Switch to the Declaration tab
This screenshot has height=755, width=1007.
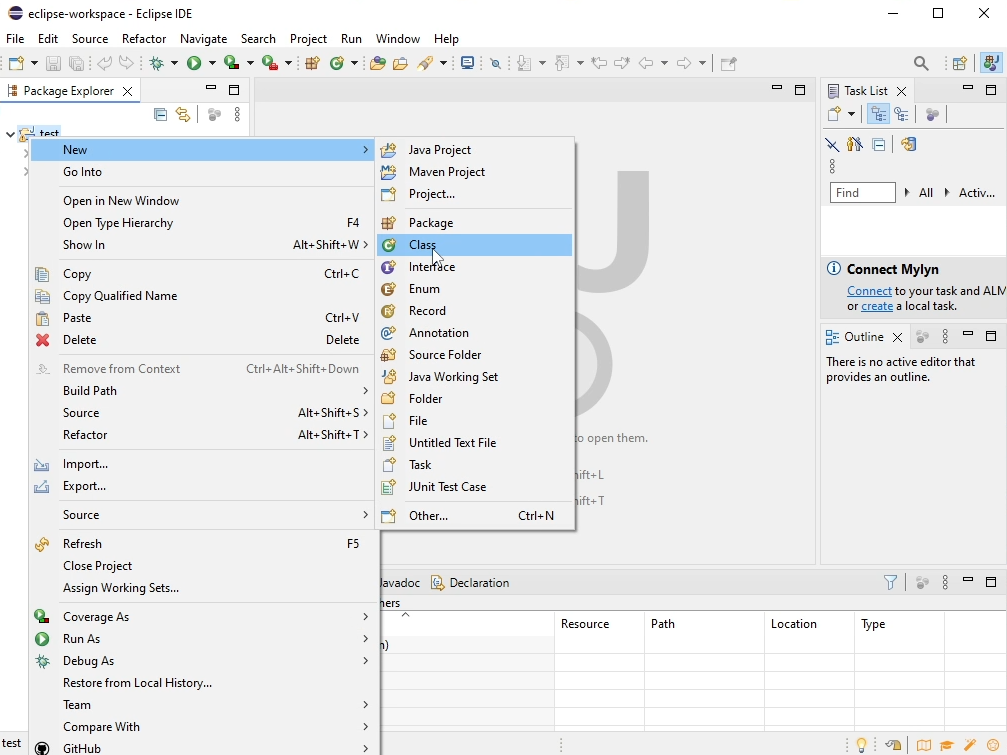471,582
